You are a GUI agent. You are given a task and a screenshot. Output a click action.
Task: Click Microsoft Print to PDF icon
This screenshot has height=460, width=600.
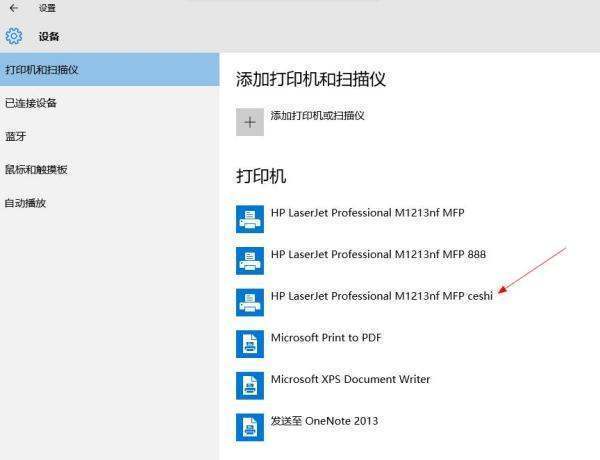pos(250,344)
